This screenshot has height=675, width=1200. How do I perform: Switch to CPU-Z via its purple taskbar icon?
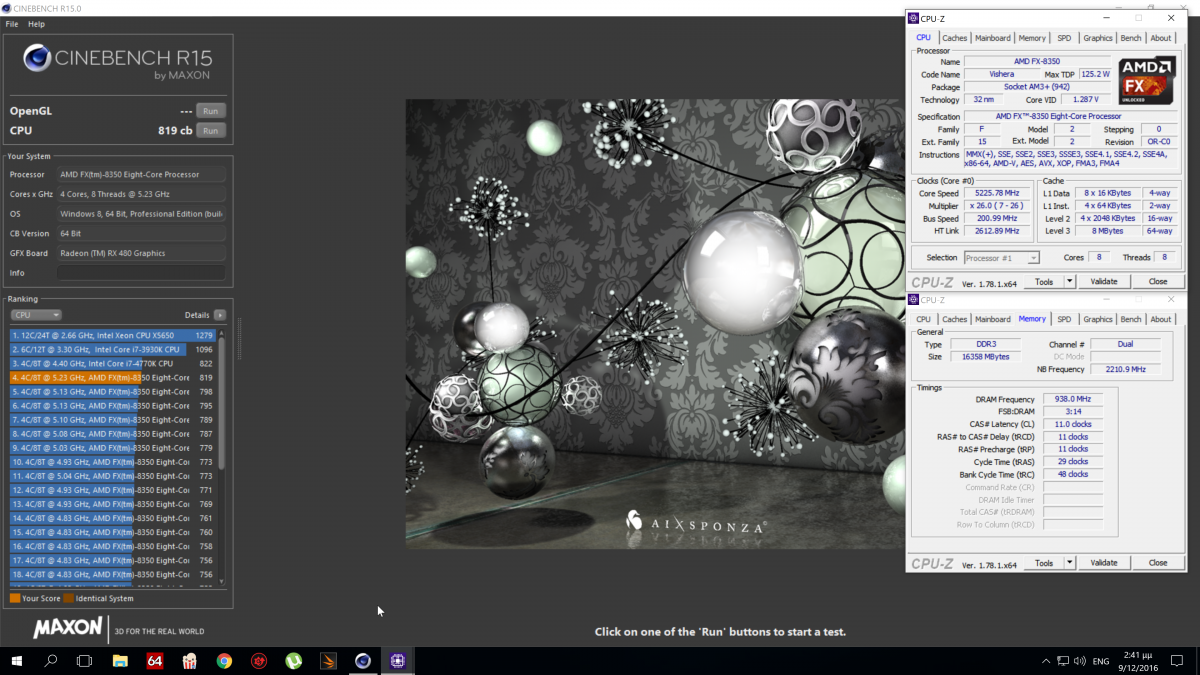point(398,661)
